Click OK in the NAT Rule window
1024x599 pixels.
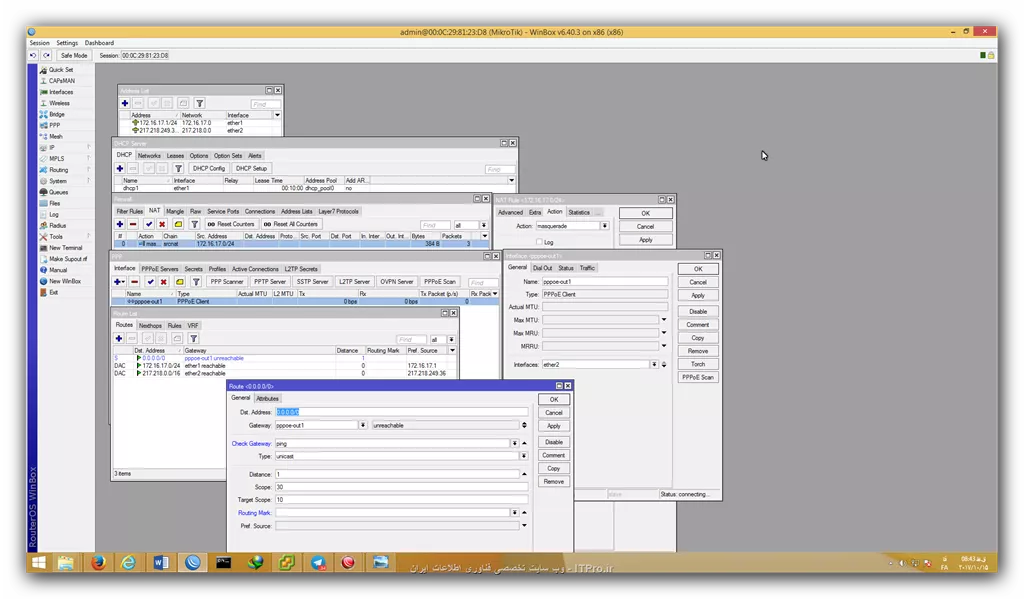[x=645, y=214]
